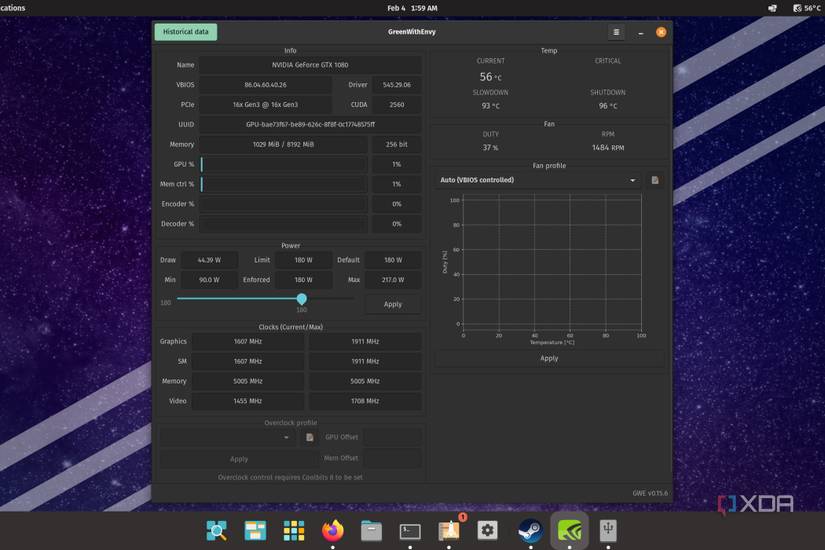Open the Pop launcher search icon in dock

217,531
